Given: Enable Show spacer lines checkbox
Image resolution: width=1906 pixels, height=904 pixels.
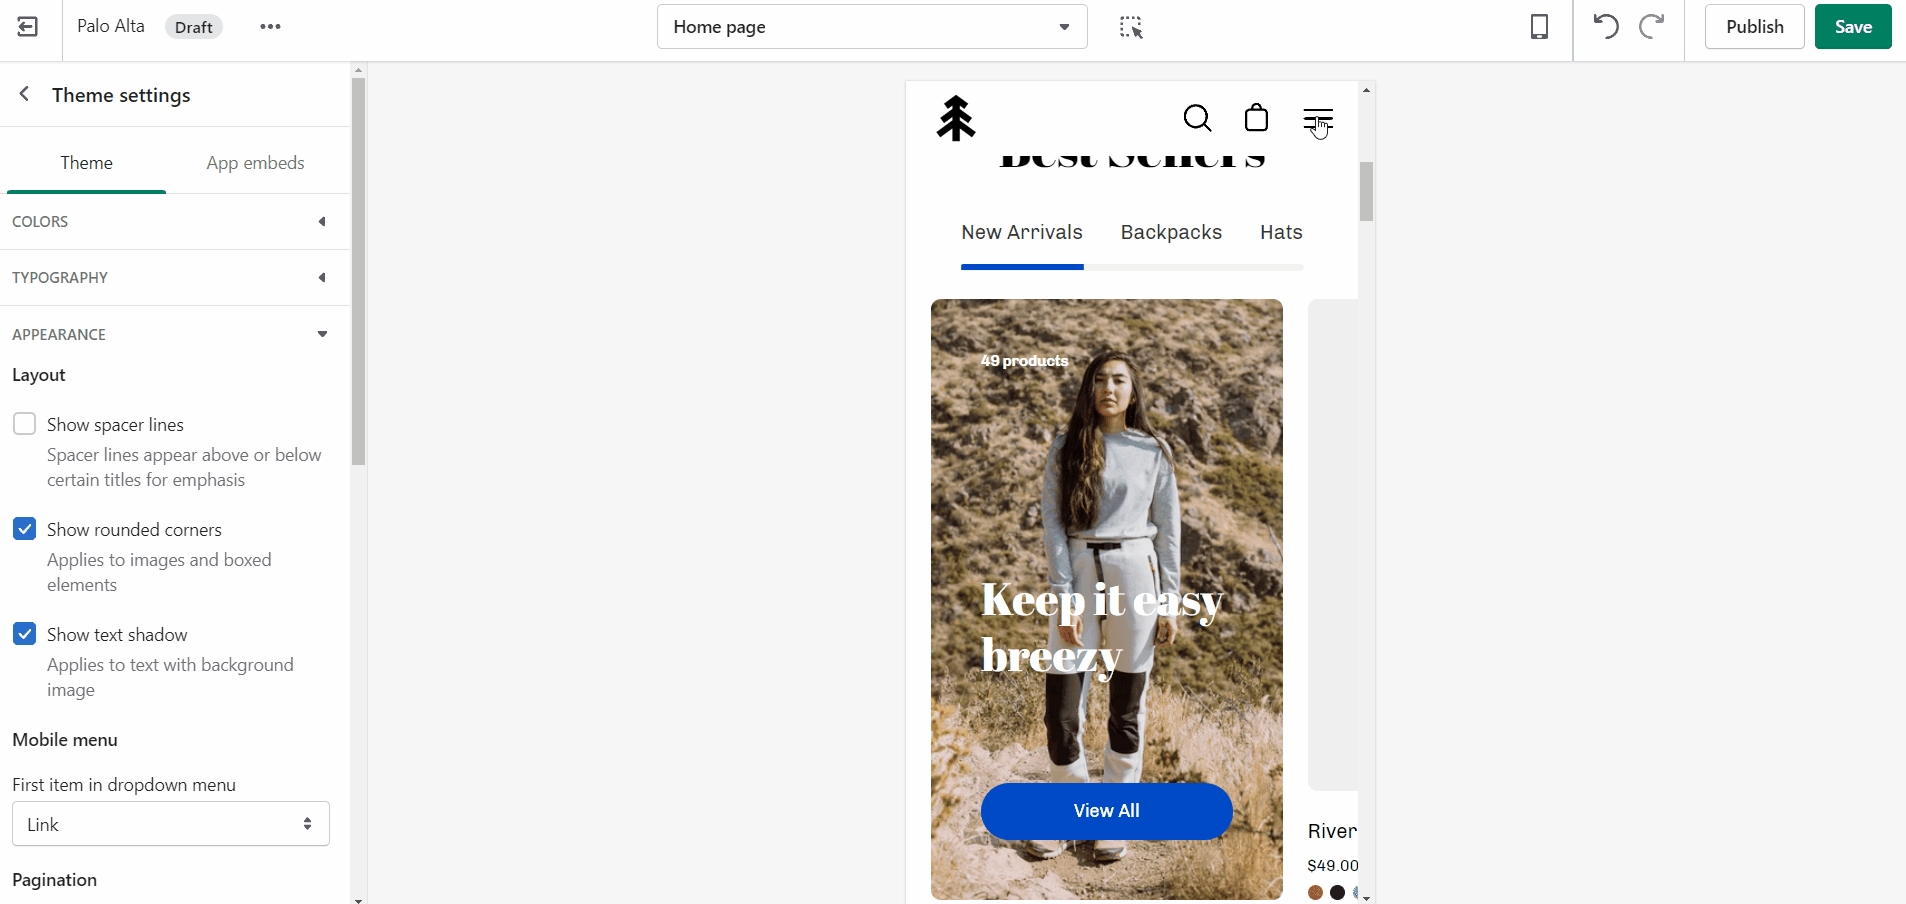Looking at the screenshot, I should 25,424.
